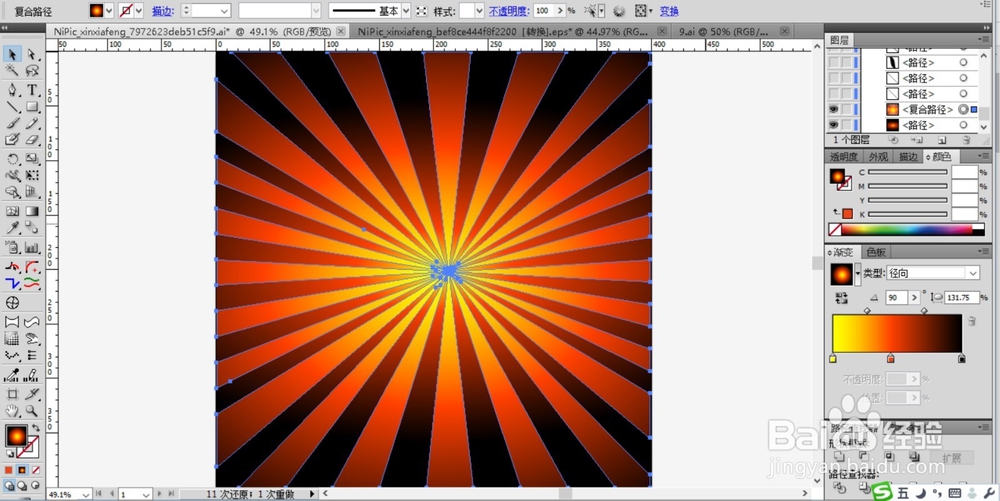1000x501 pixels.
Task: Select the Selection (black arrow) tool
Action: [12, 55]
